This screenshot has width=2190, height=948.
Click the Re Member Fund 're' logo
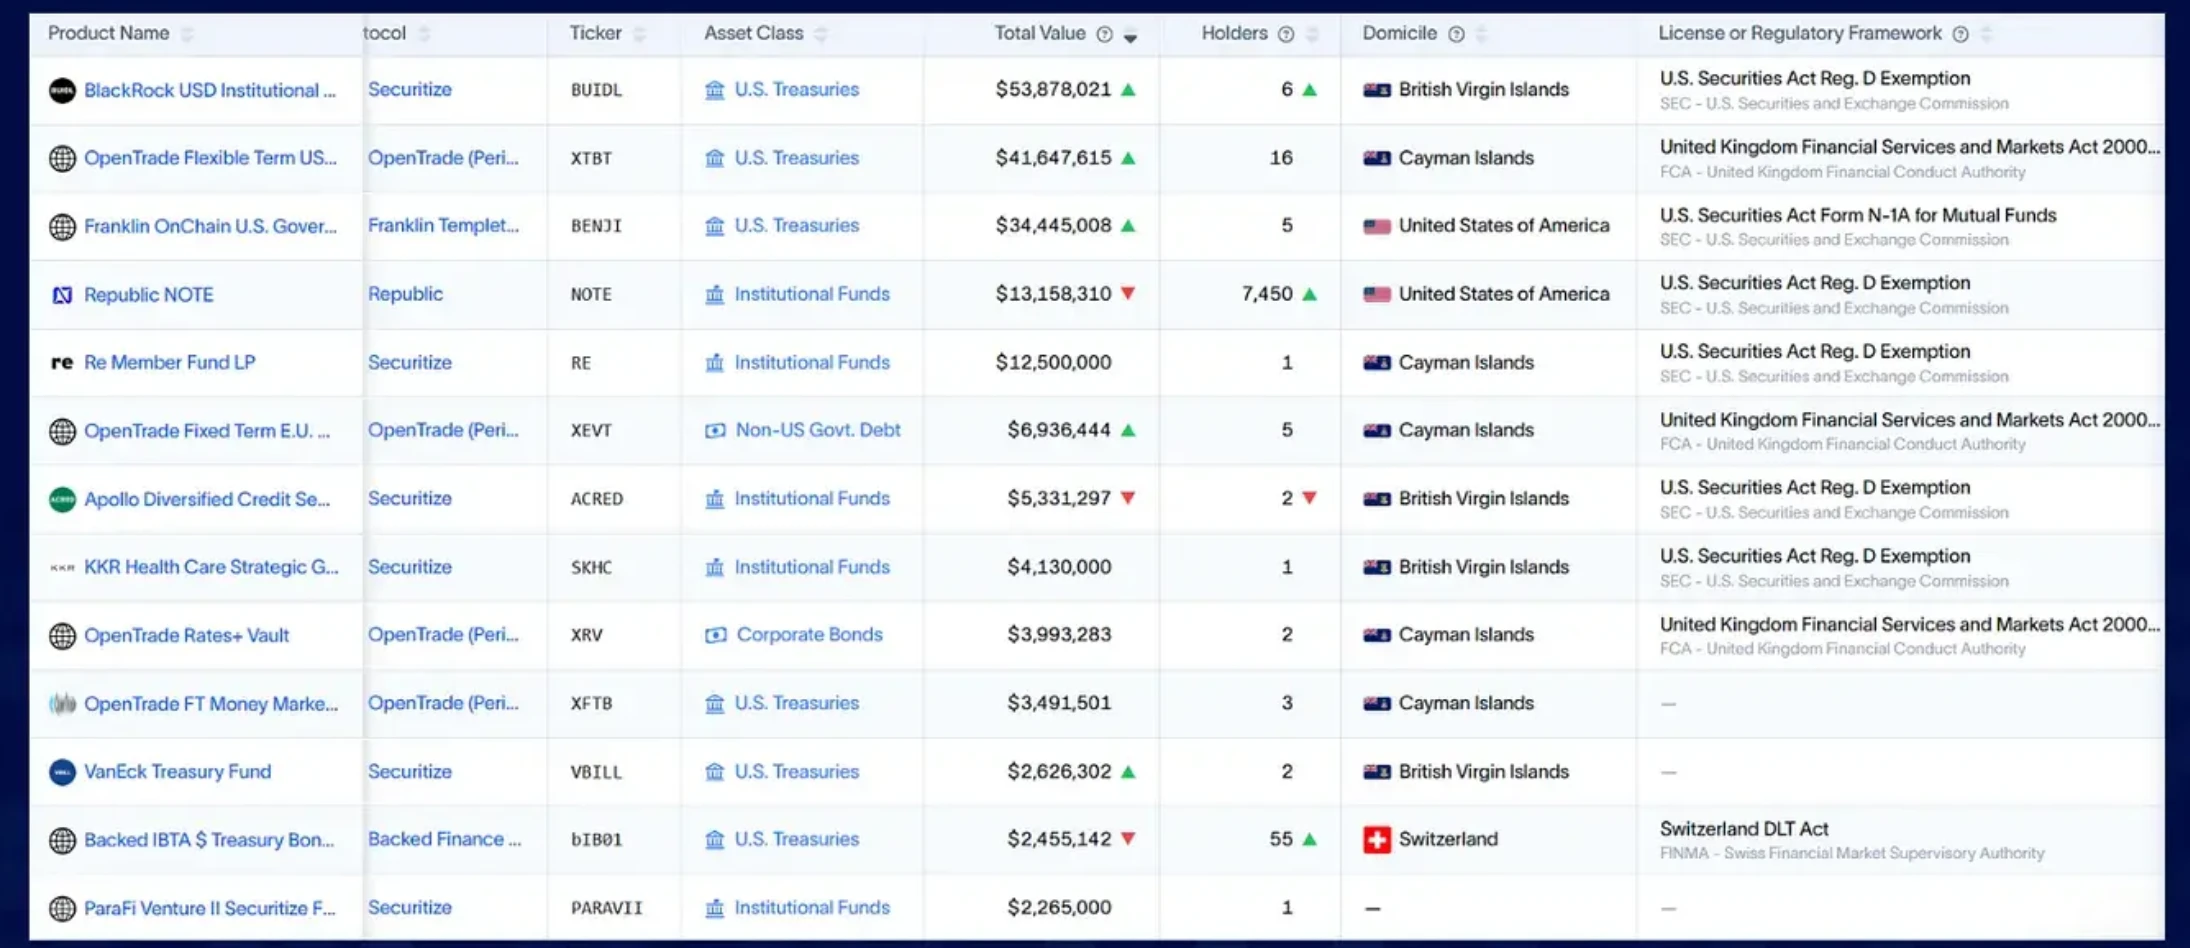point(62,363)
